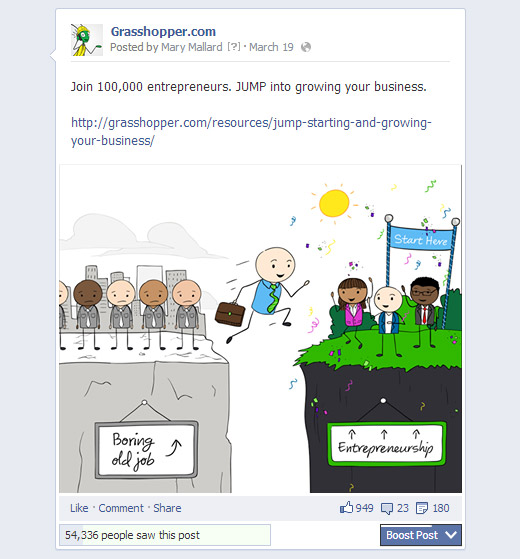Image resolution: width=520 pixels, height=559 pixels.
Task: Click the speech bubble comments count icon
Action: coord(387,508)
